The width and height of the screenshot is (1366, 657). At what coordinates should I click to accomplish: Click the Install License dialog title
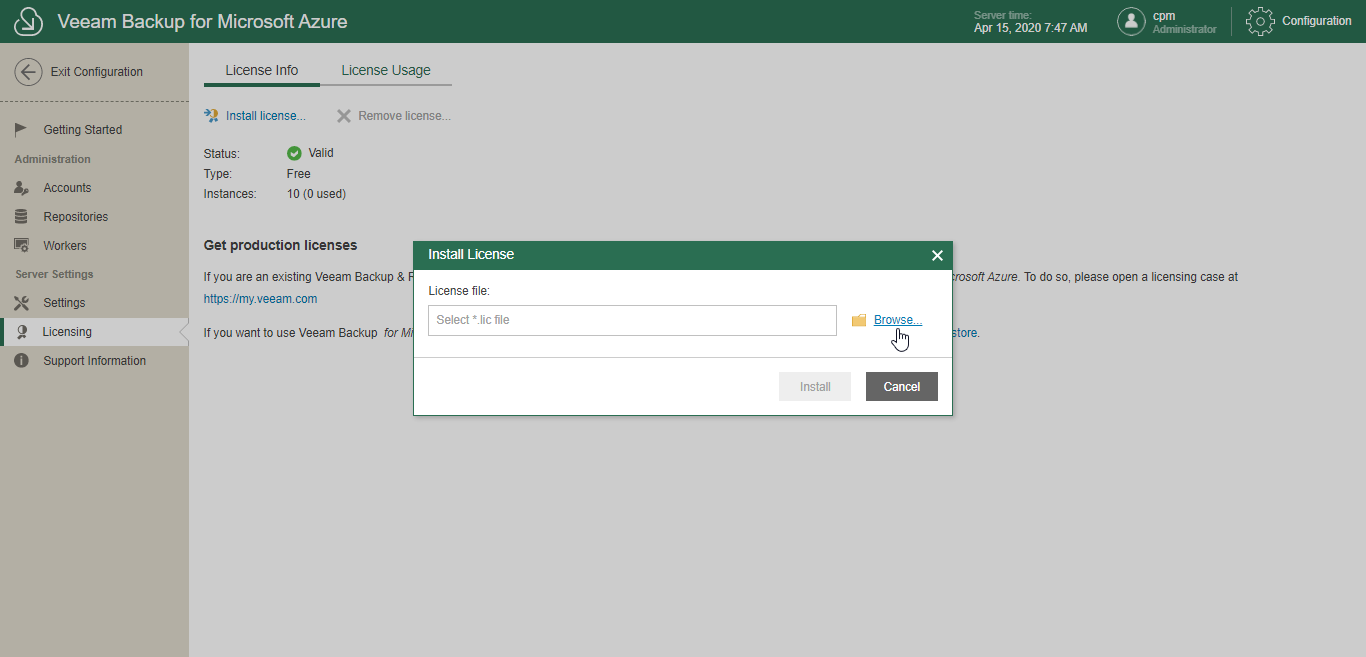pyautogui.click(x=471, y=255)
